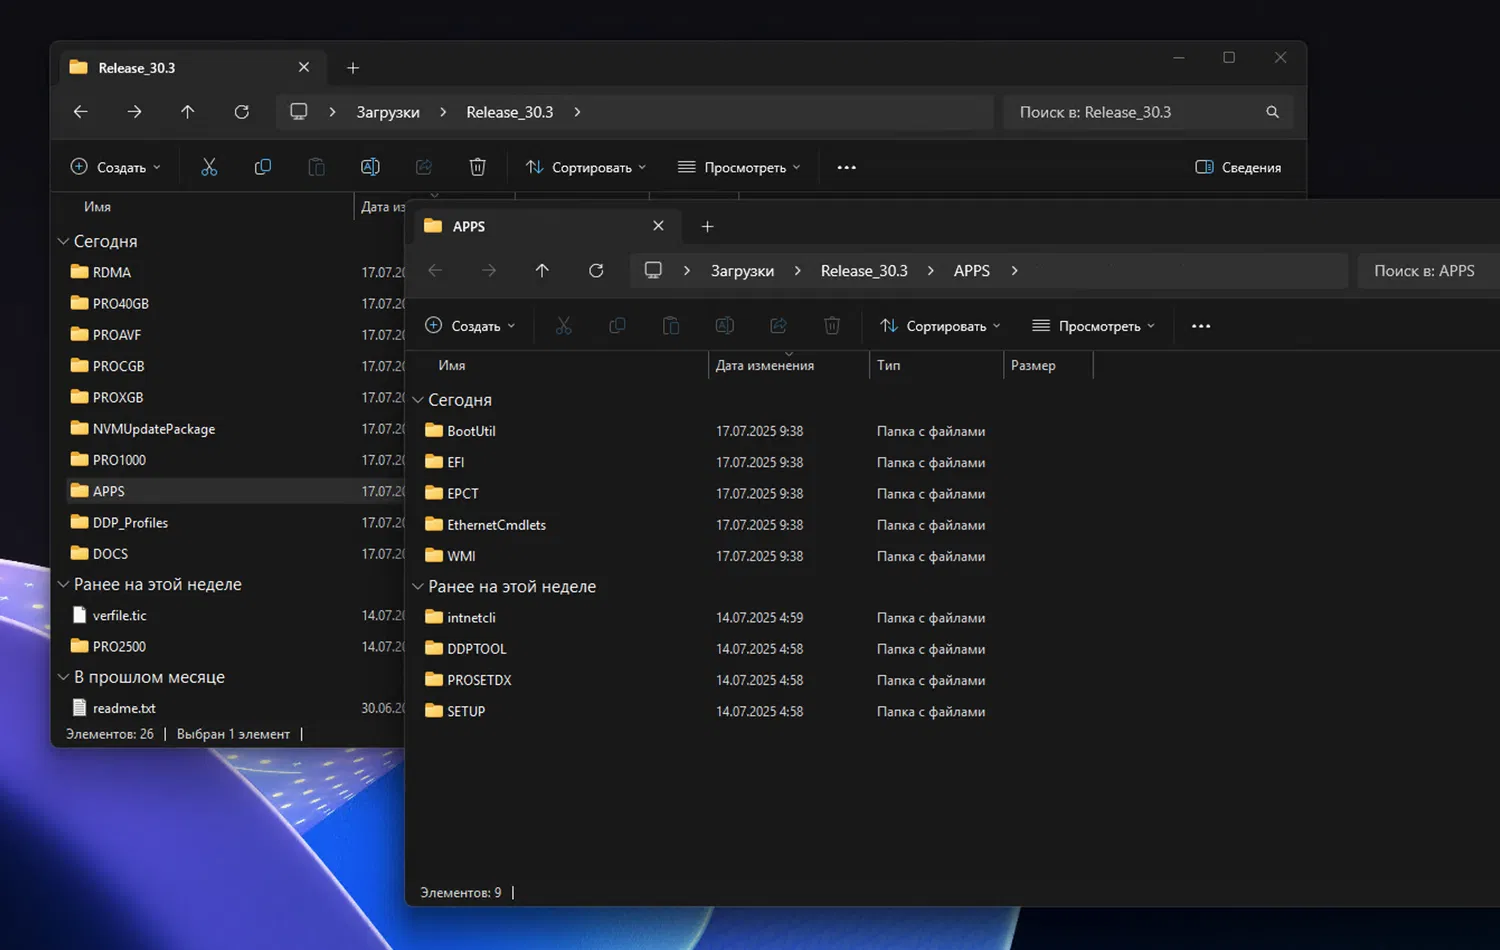Image resolution: width=1500 pixels, height=950 pixels.
Task: Collapse the В прошлом месяце group
Action: click(x=63, y=677)
